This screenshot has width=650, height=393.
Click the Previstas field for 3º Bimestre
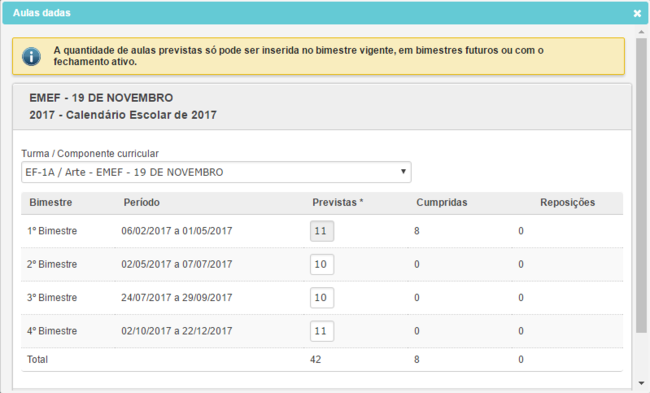click(x=322, y=298)
